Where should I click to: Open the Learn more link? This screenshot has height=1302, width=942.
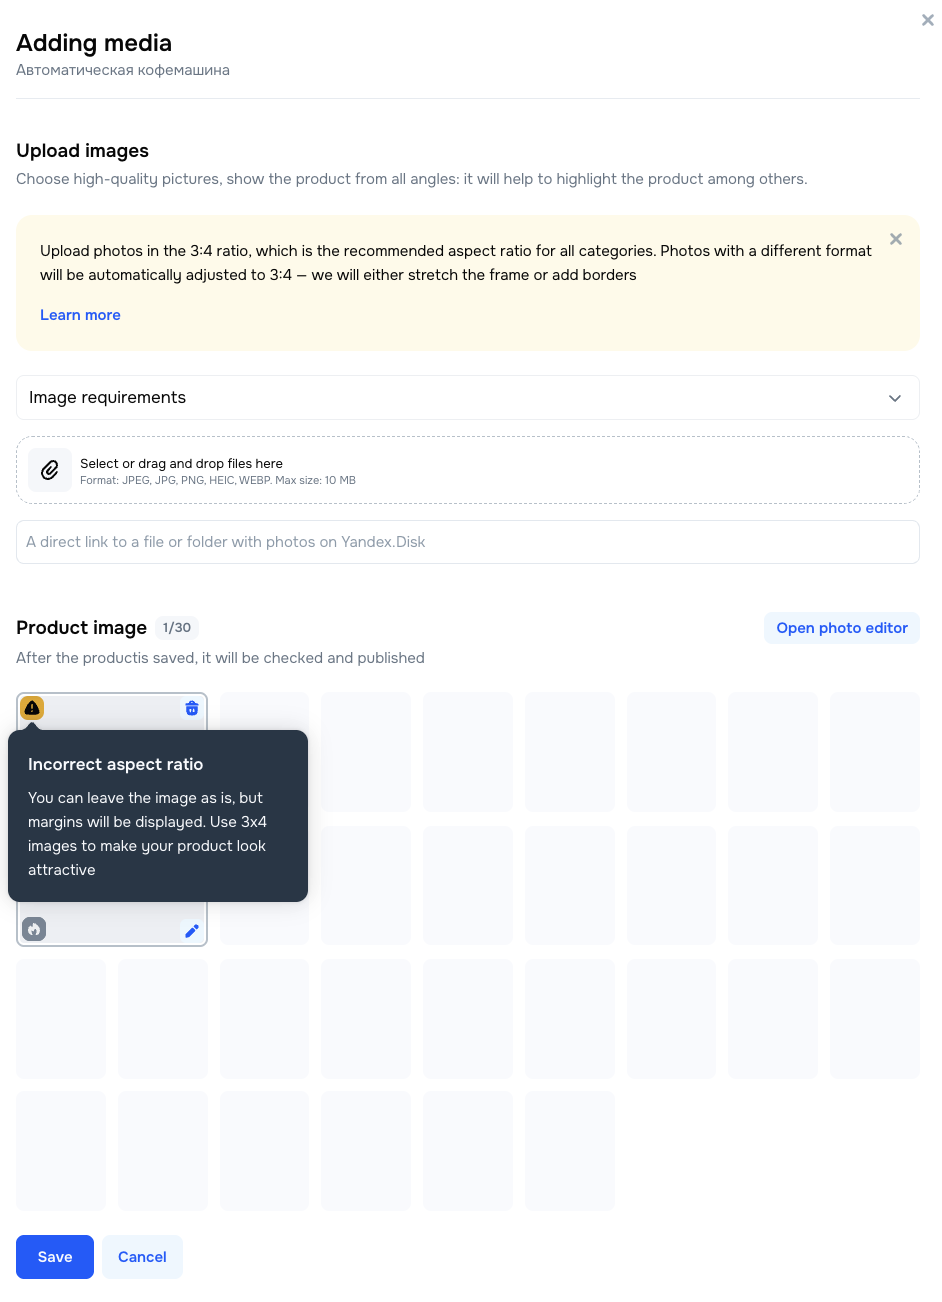coord(80,315)
